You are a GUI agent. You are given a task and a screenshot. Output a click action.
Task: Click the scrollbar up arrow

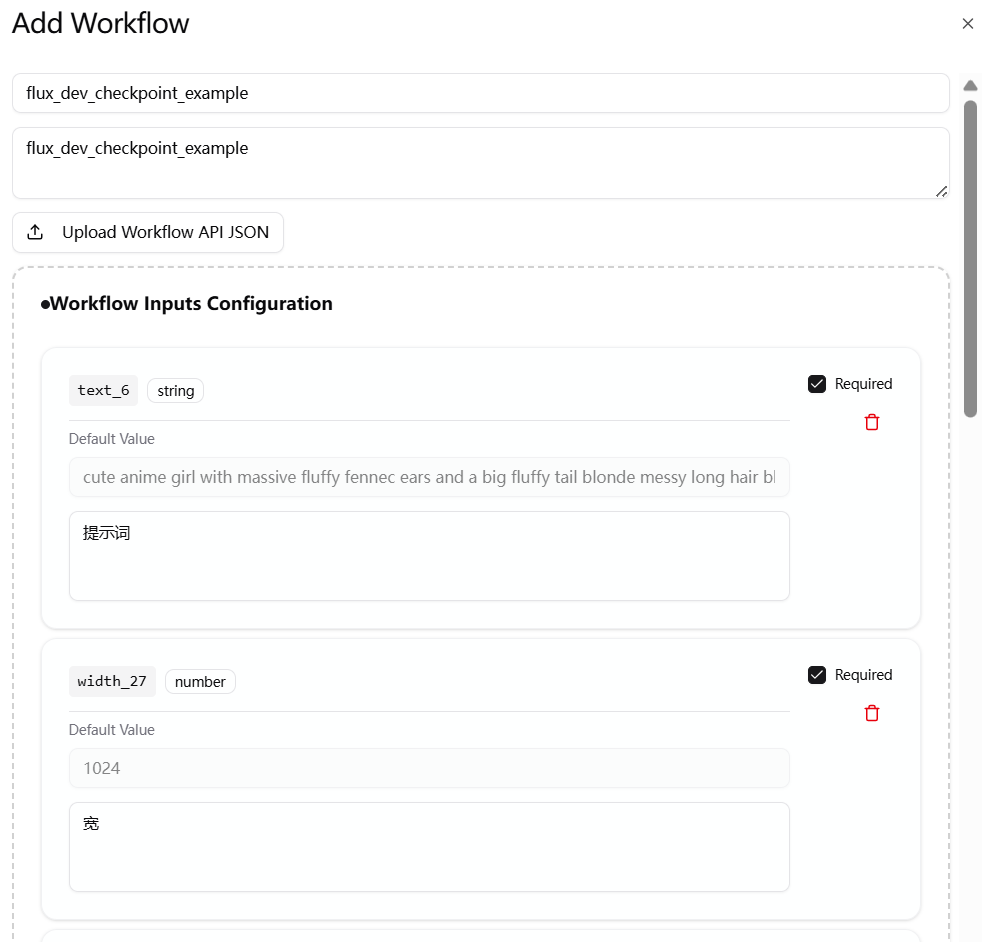[970, 86]
